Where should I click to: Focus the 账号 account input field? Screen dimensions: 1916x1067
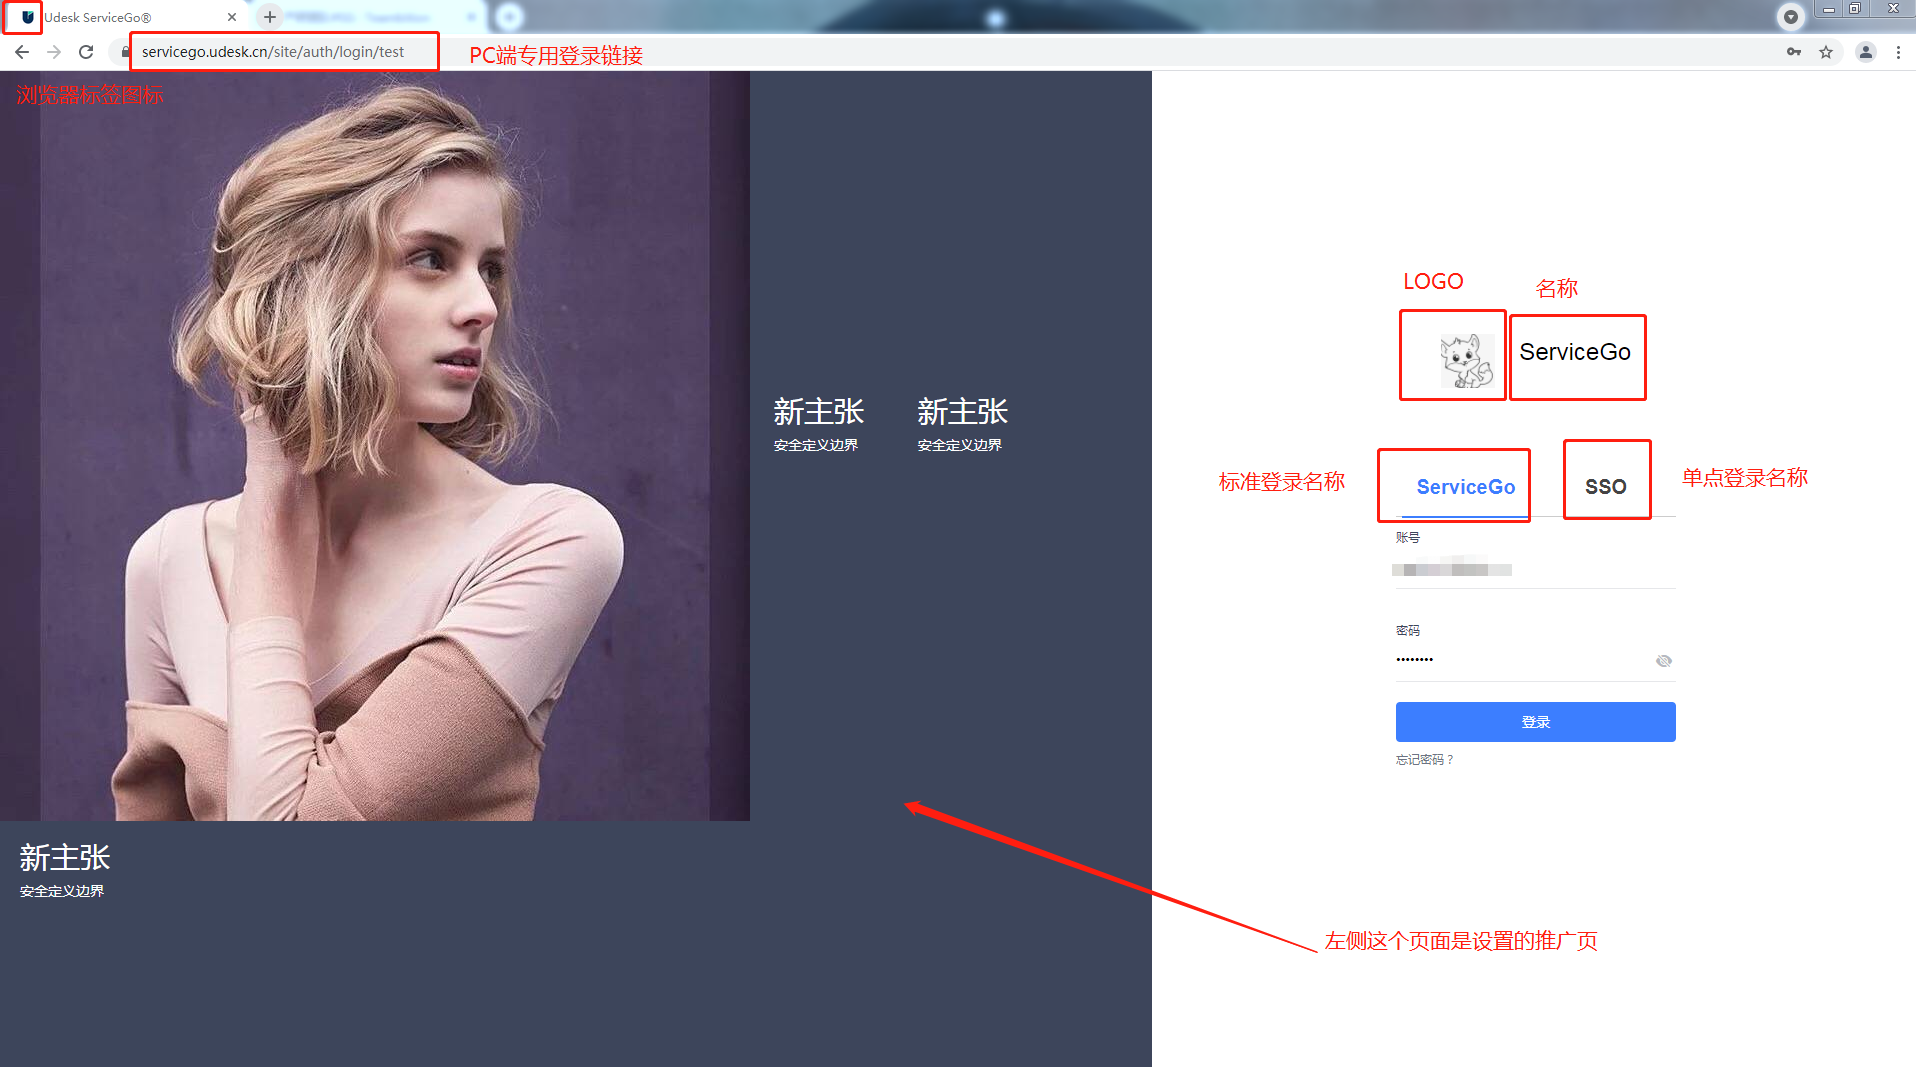pos(1534,570)
